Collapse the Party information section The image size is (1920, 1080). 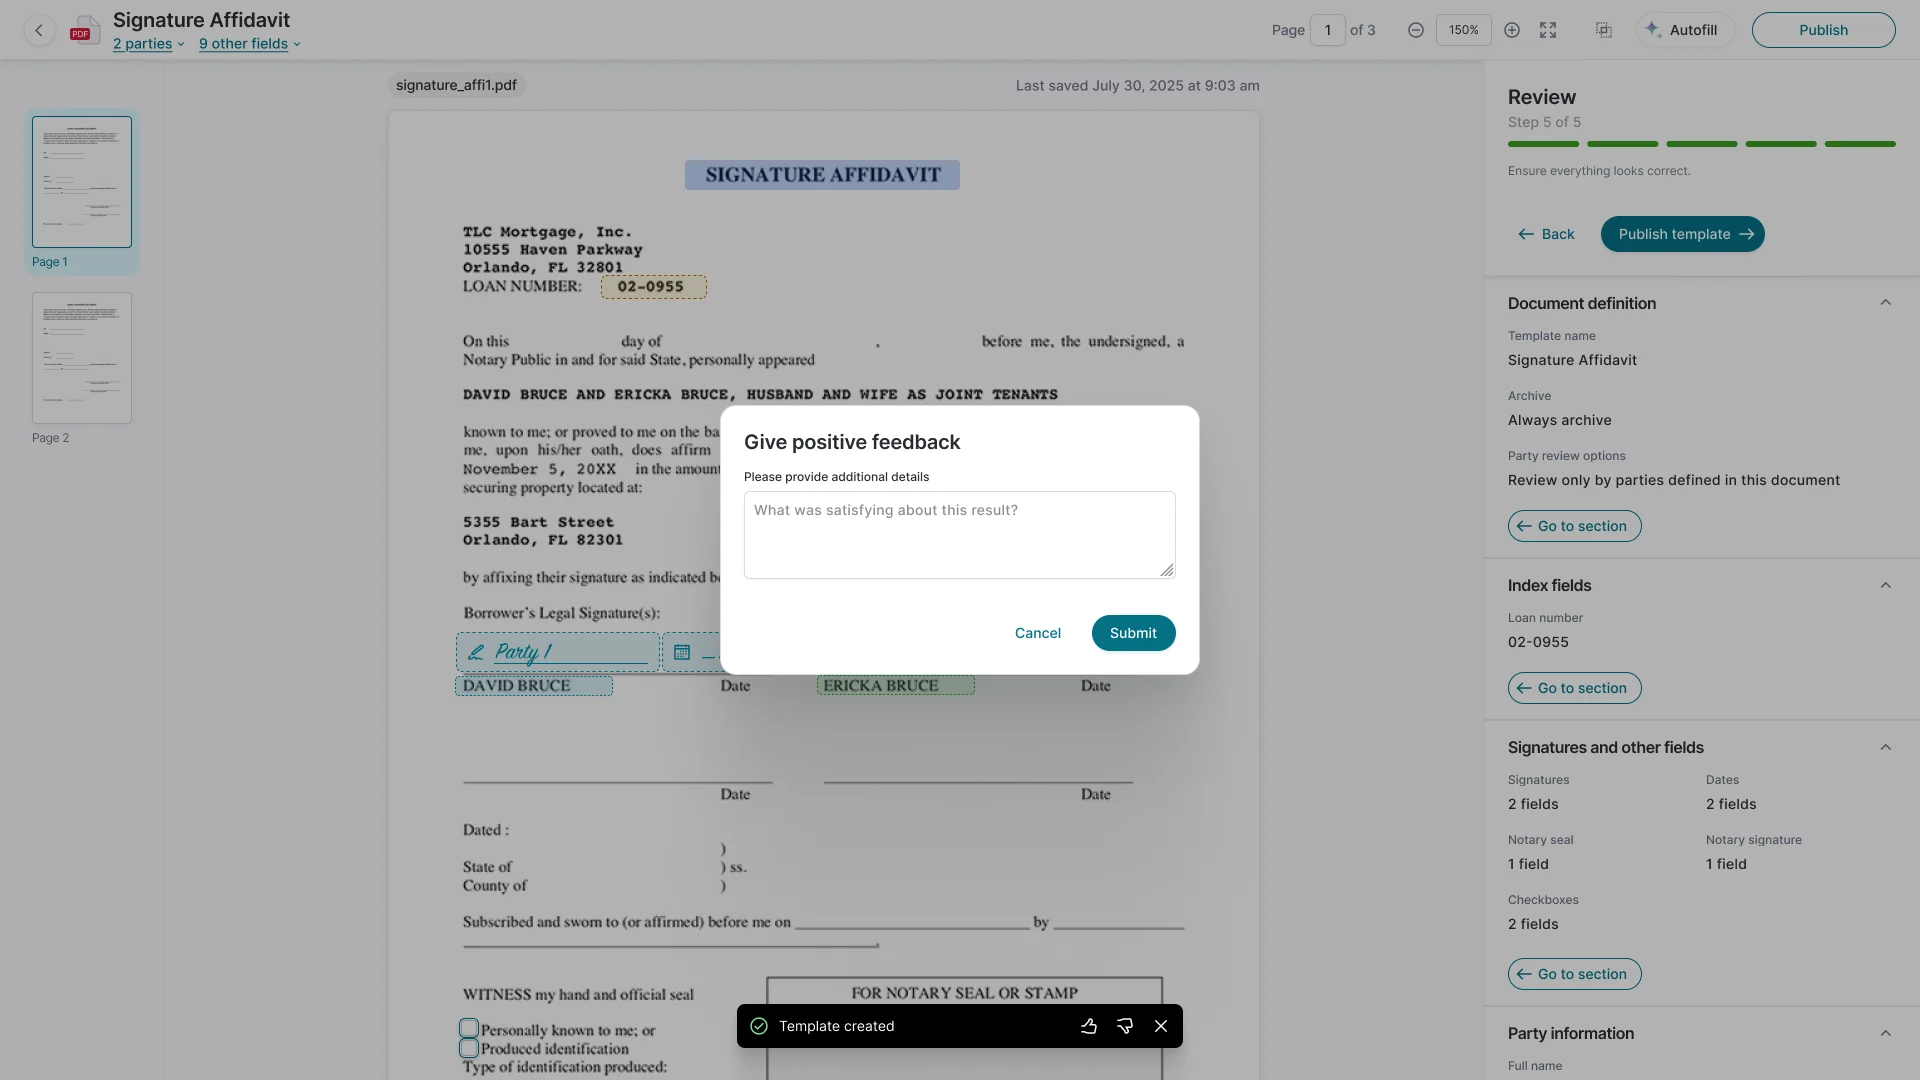pos(1885,1033)
